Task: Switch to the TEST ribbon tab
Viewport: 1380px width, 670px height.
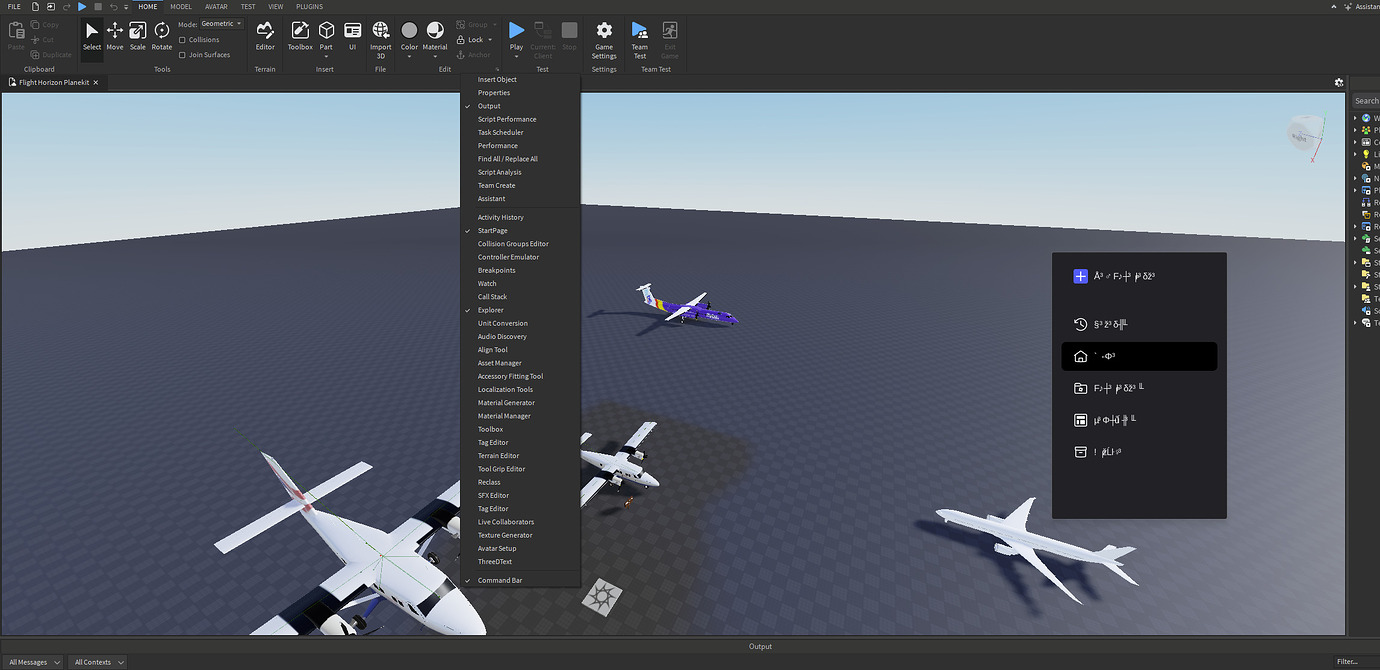Action: [x=248, y=7]
